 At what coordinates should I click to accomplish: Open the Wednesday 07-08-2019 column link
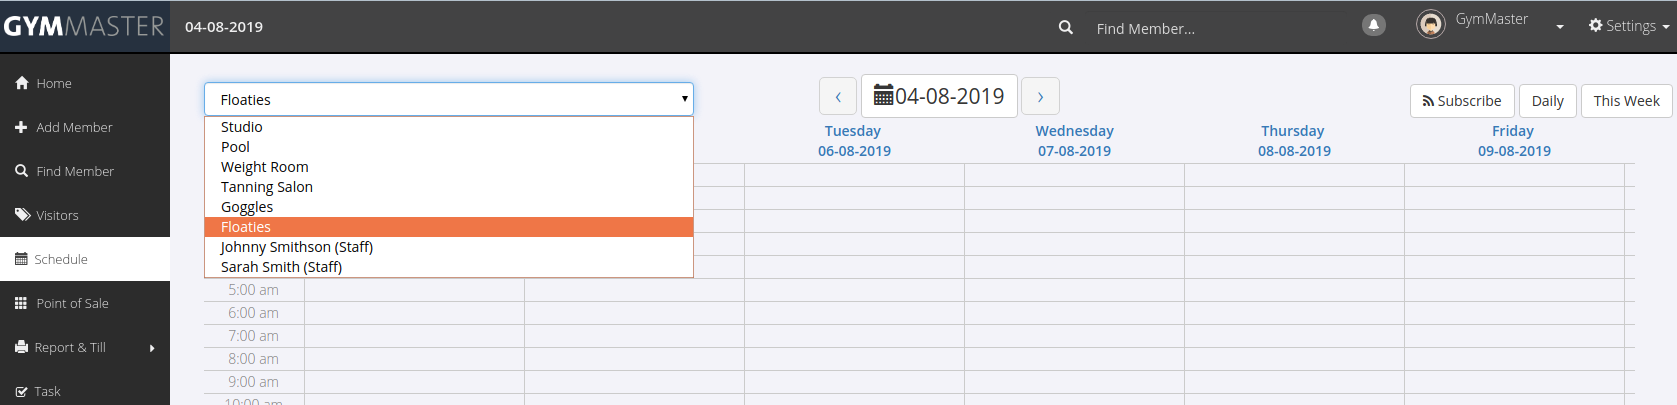(x=1074, y=141)
